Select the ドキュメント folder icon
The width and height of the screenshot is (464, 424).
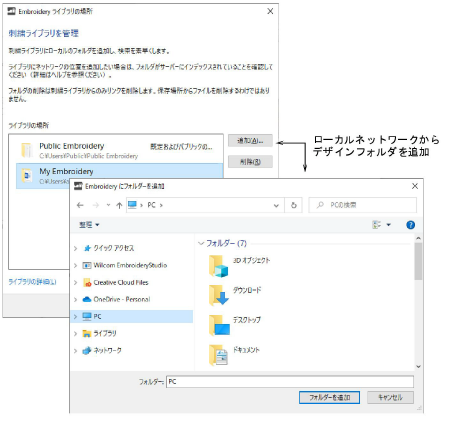coord(219,355)
